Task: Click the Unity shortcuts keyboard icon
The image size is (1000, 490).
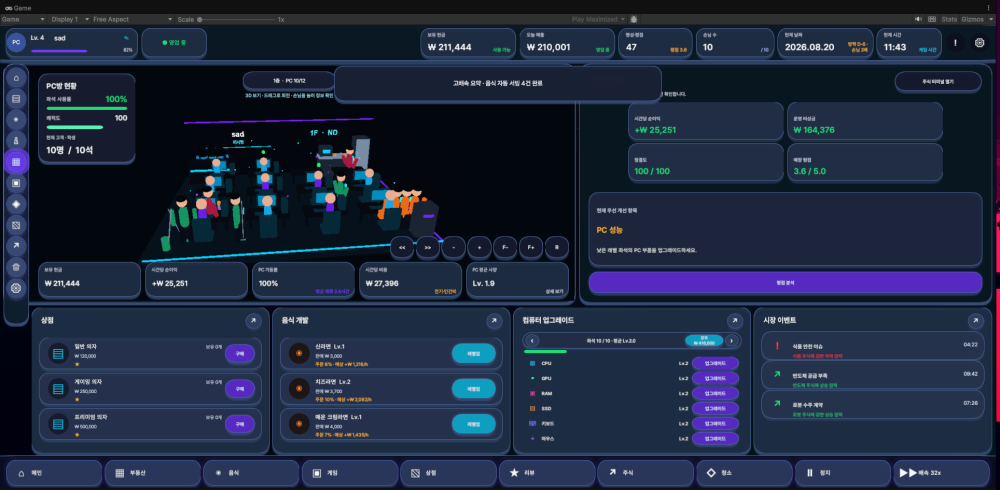Action: (932, 20)
